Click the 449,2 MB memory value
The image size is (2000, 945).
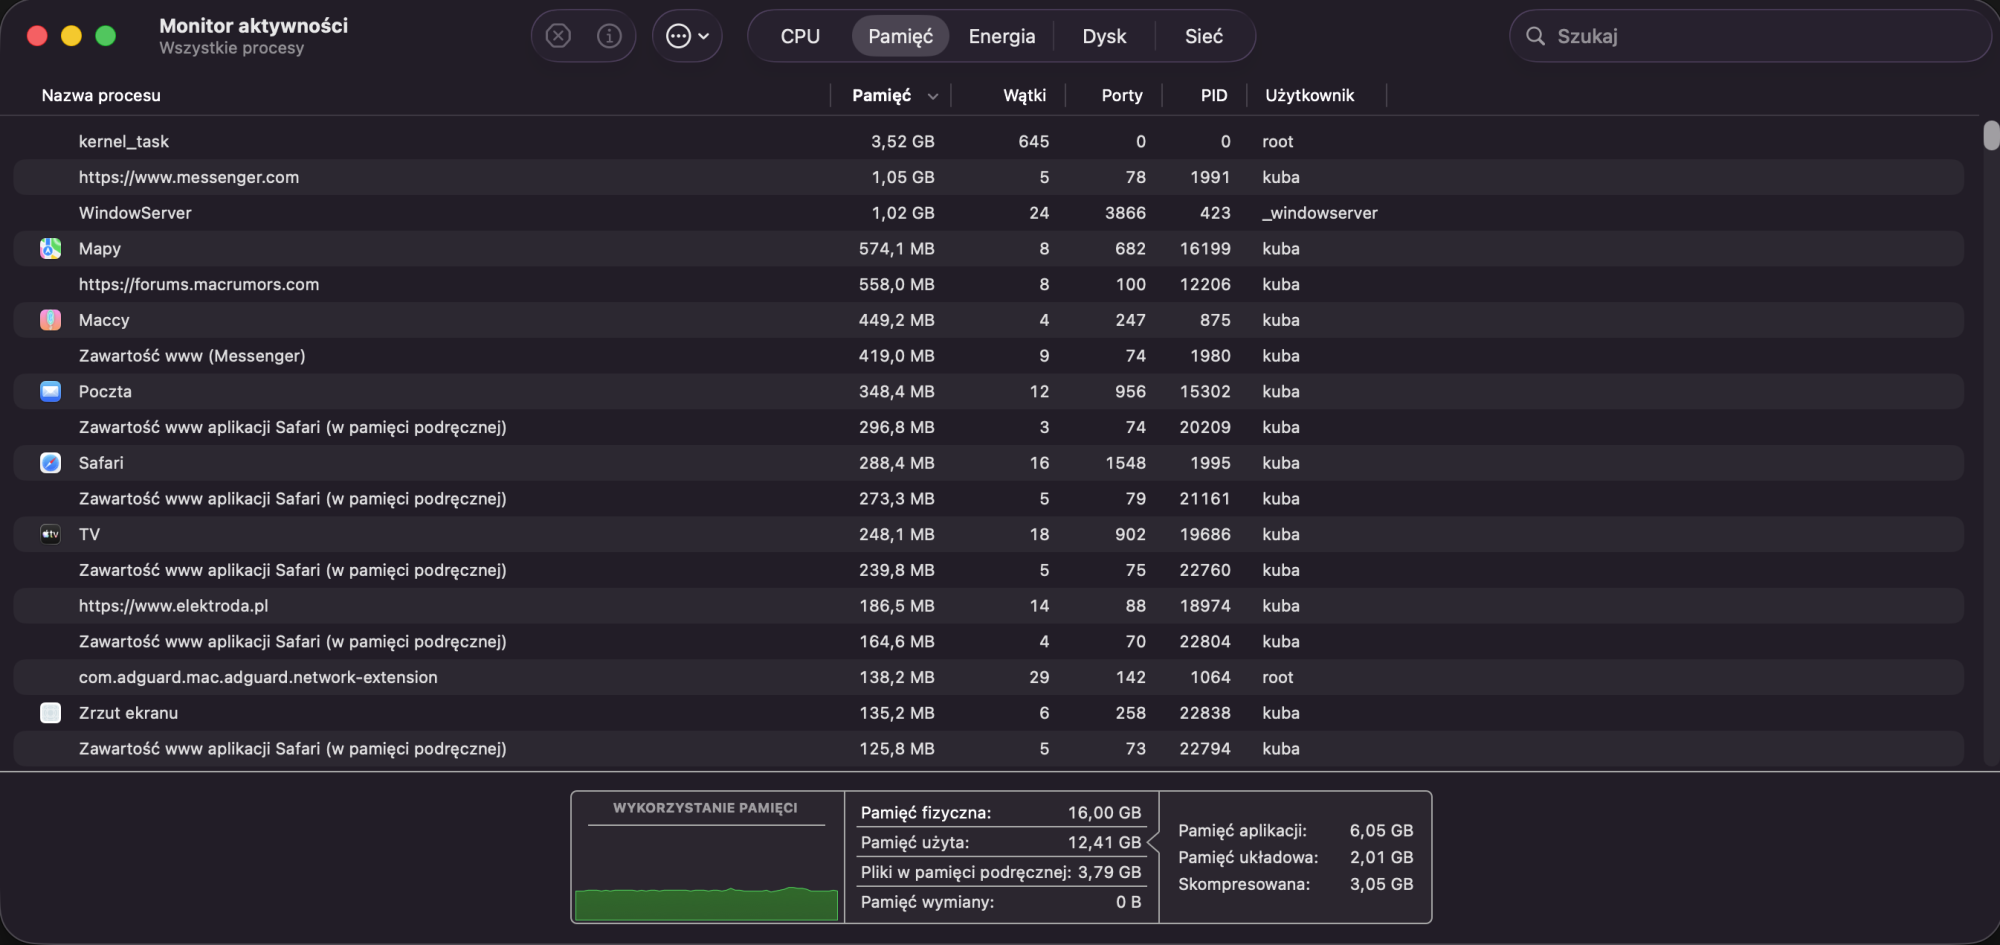tap(896, 320)
